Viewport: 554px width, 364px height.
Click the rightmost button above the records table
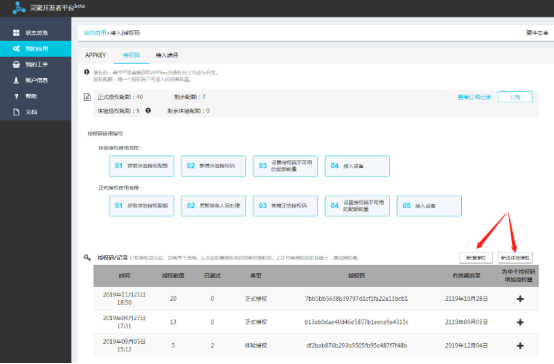515,258
